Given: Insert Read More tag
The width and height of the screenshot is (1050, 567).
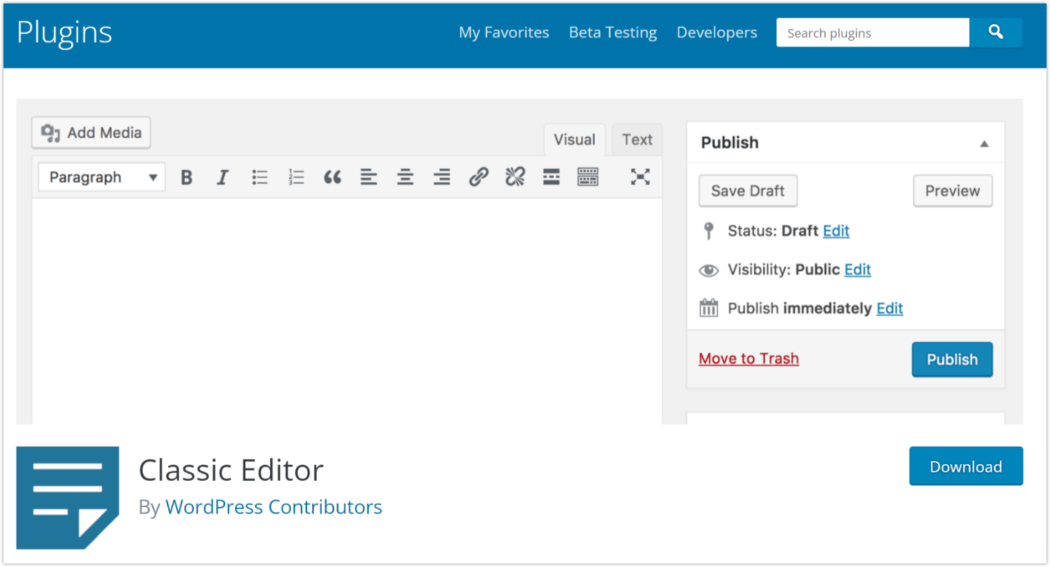Looking at the screenshot, I should [x=551, y=177].
